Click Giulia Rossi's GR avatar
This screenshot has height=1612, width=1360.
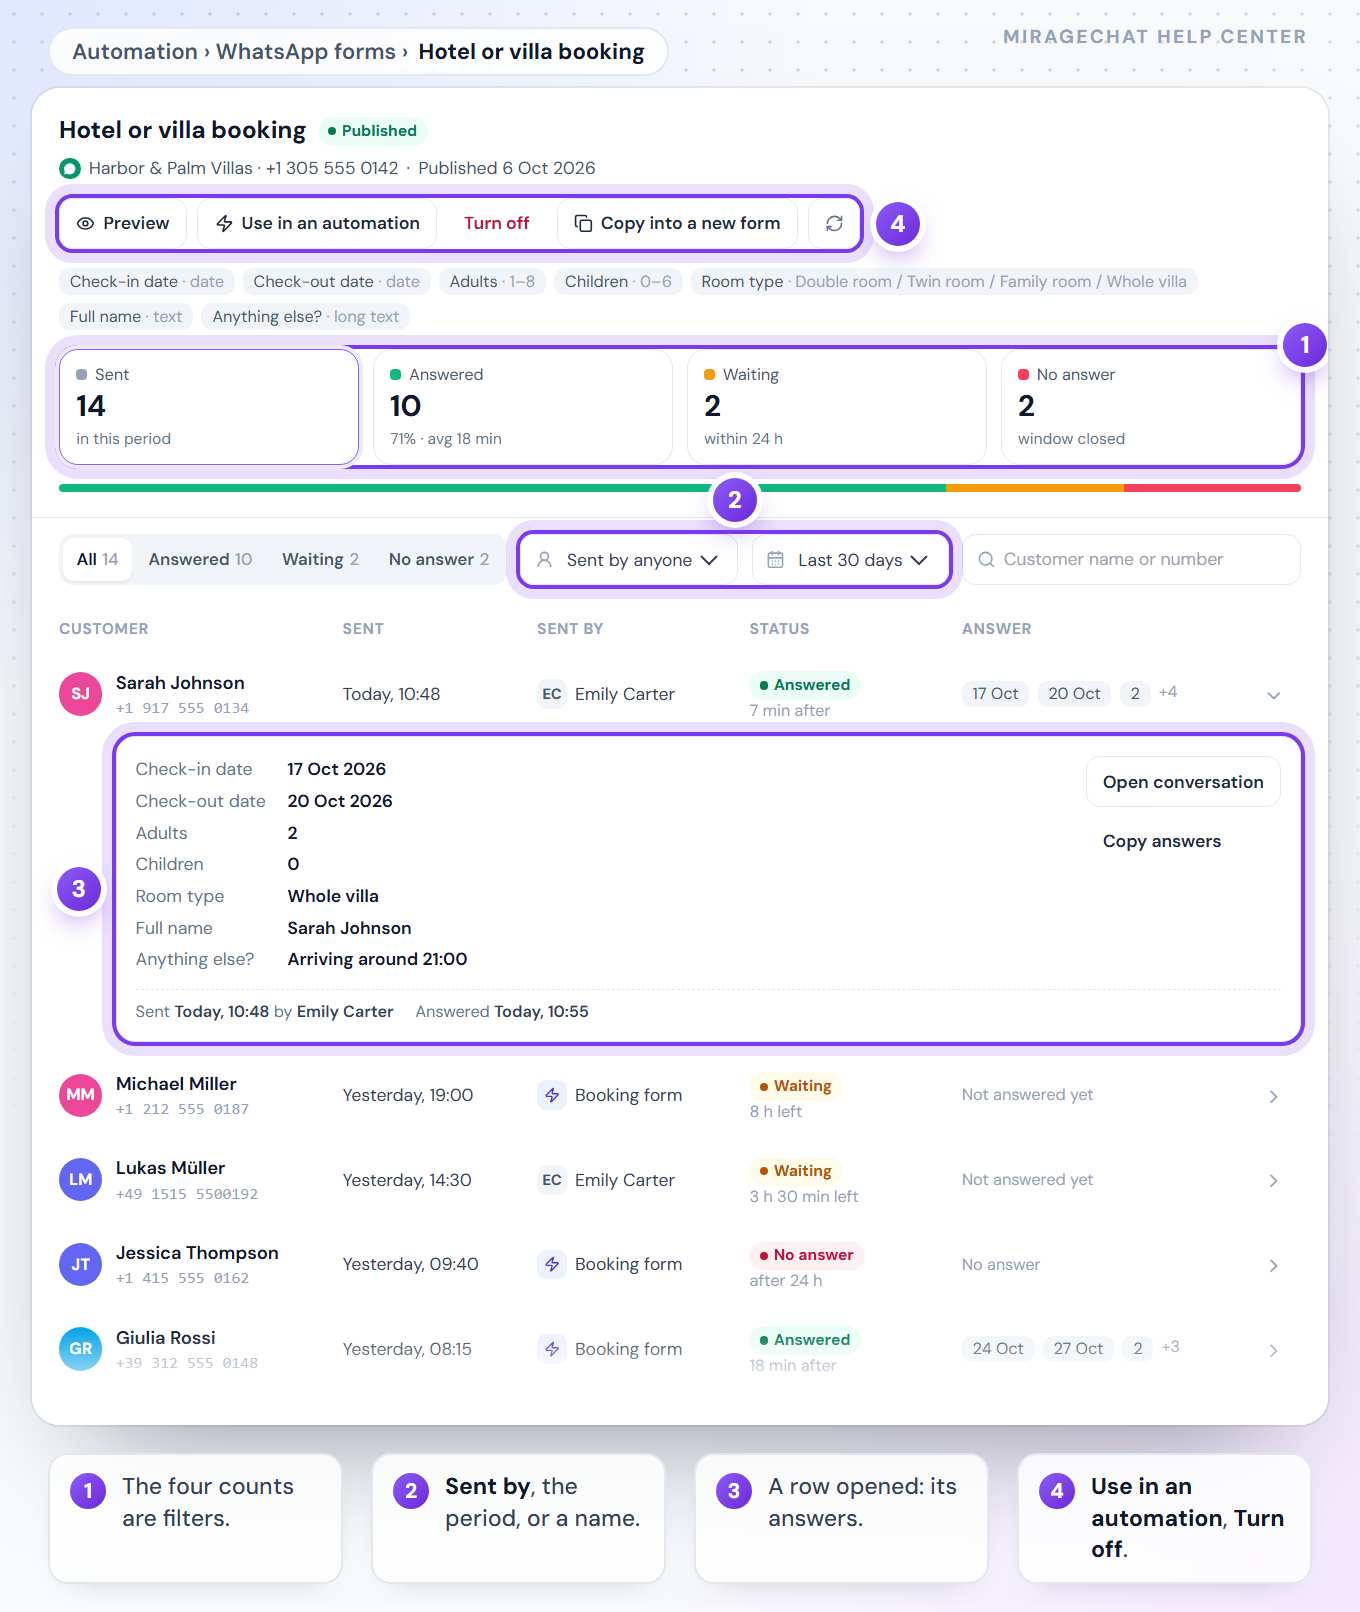pyautogui.click(x=81, y=1349)
